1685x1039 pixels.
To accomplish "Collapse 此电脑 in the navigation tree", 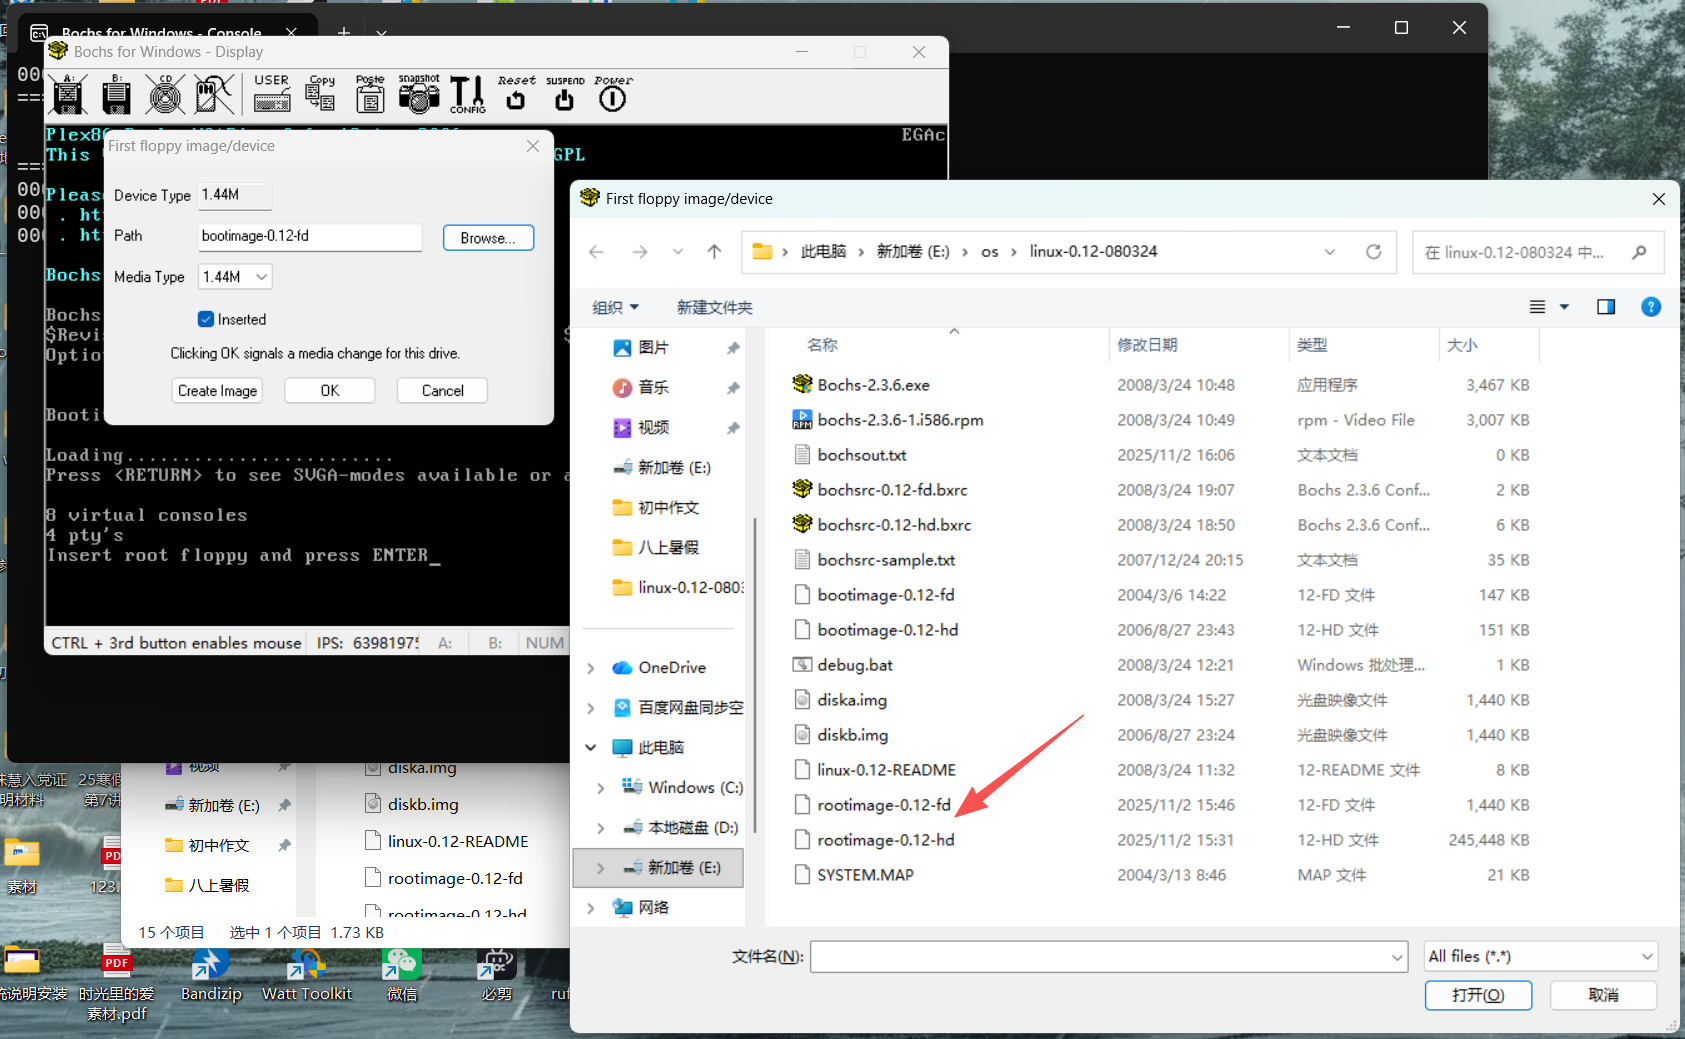I will coord(590,748).
